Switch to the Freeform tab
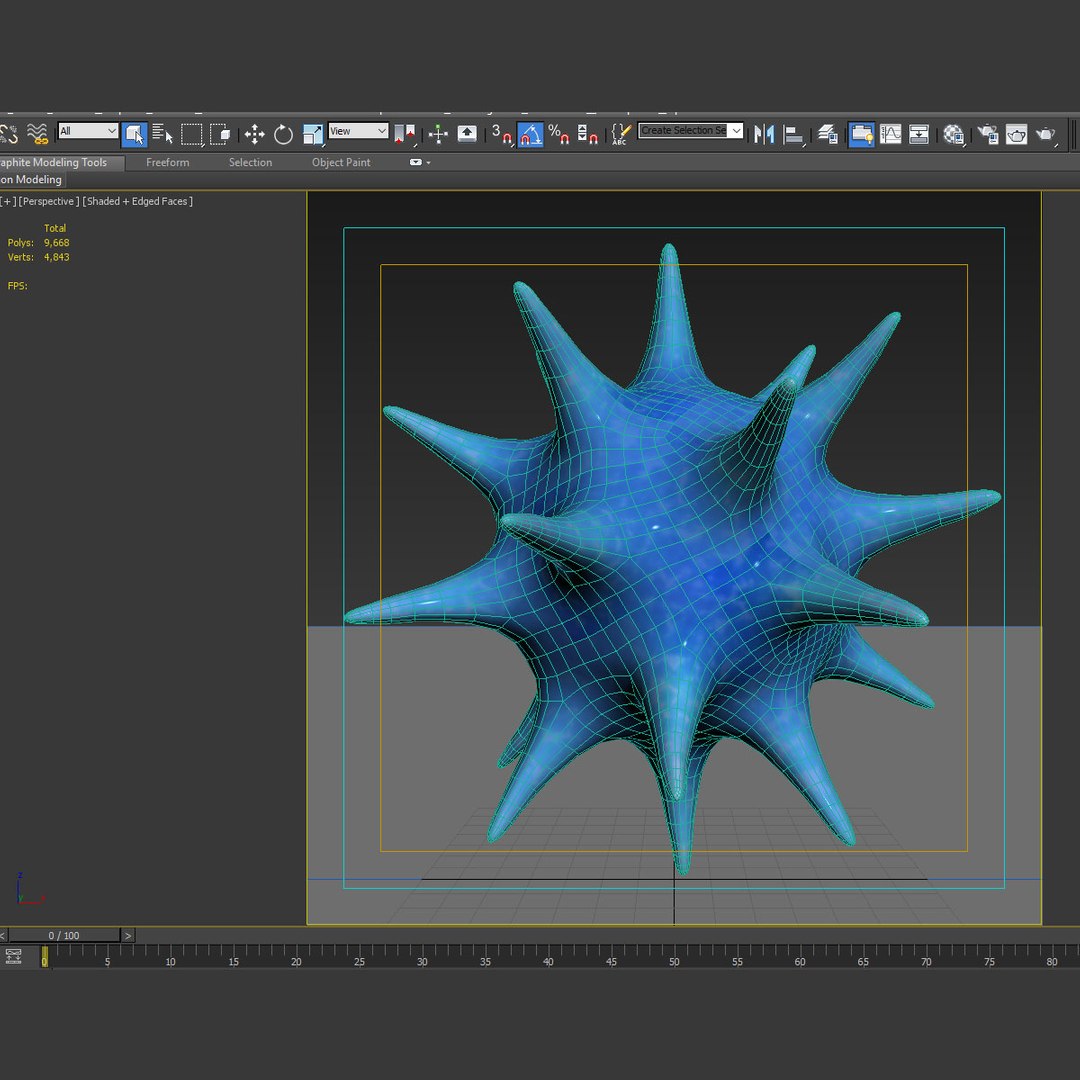Viewport: 1080px width, 1080px height. coord(167,163)
